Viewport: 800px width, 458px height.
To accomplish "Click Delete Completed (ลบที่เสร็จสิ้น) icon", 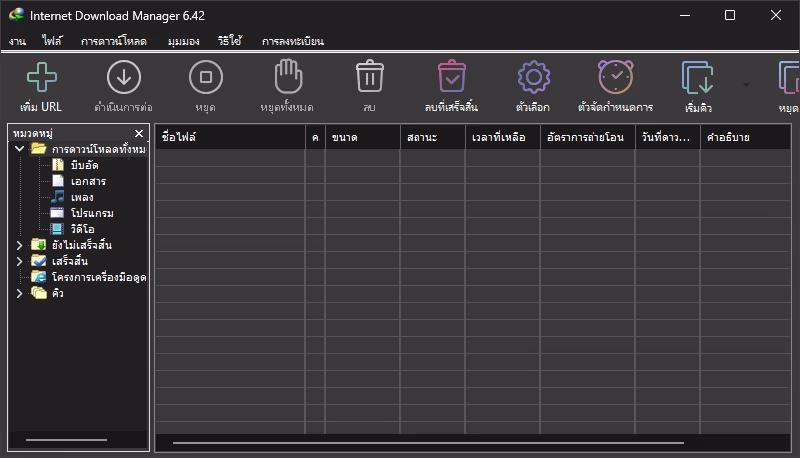I will tap(452, 77).
